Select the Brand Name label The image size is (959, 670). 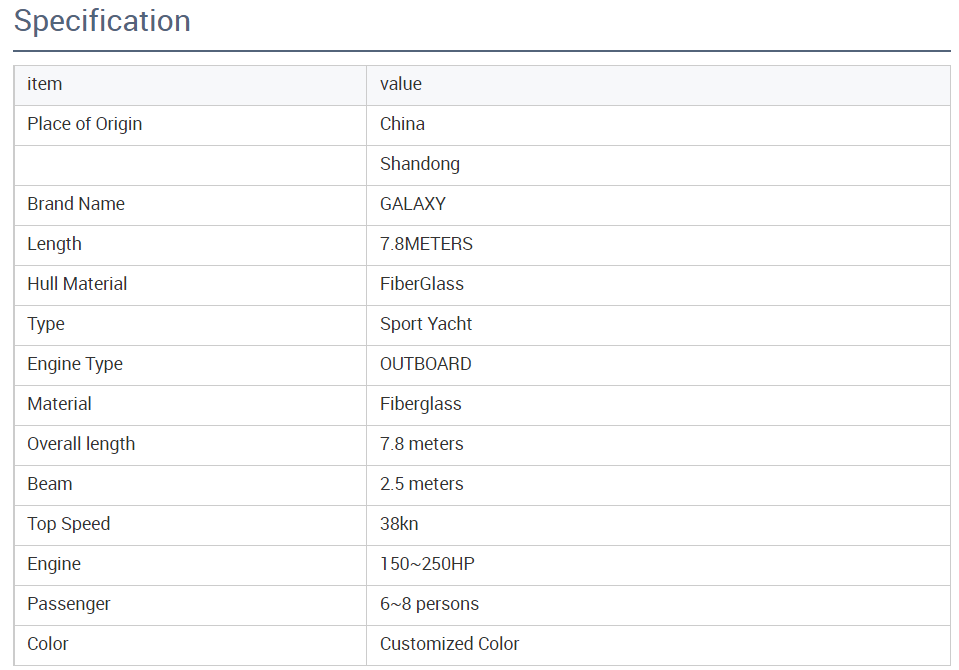[x=76, y=204]
